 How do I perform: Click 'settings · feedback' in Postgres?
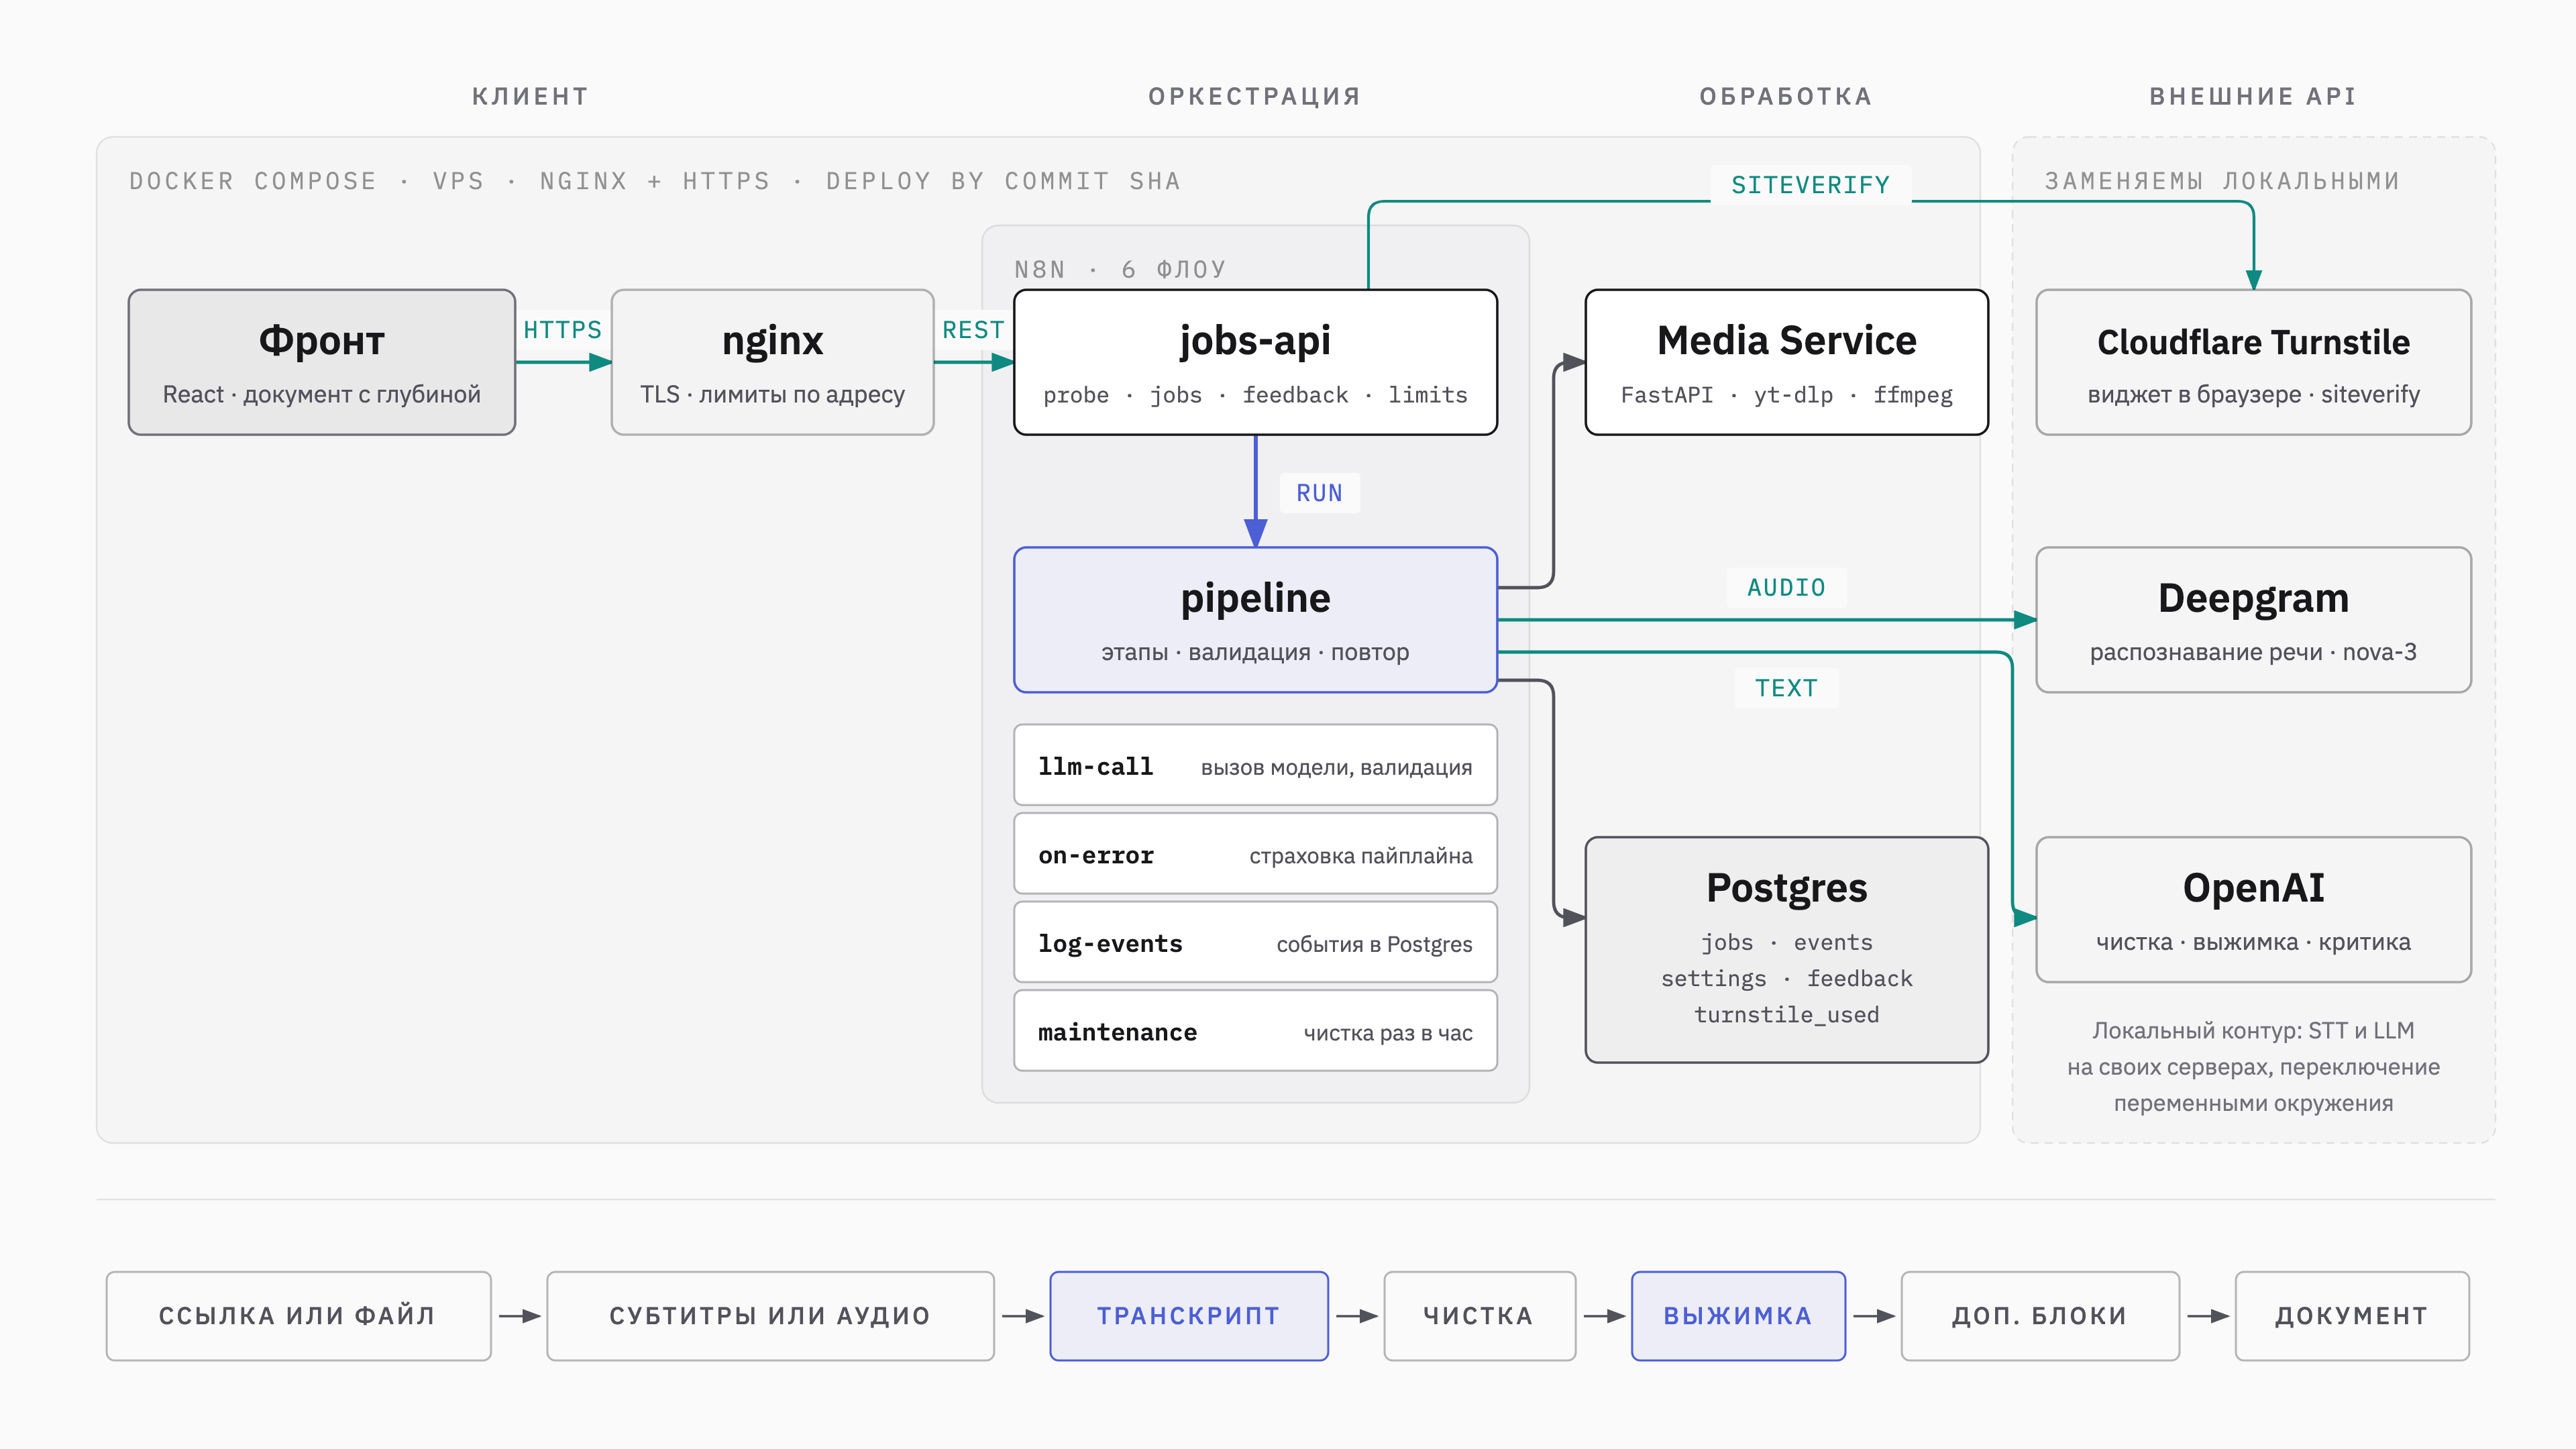(1786, 978)
